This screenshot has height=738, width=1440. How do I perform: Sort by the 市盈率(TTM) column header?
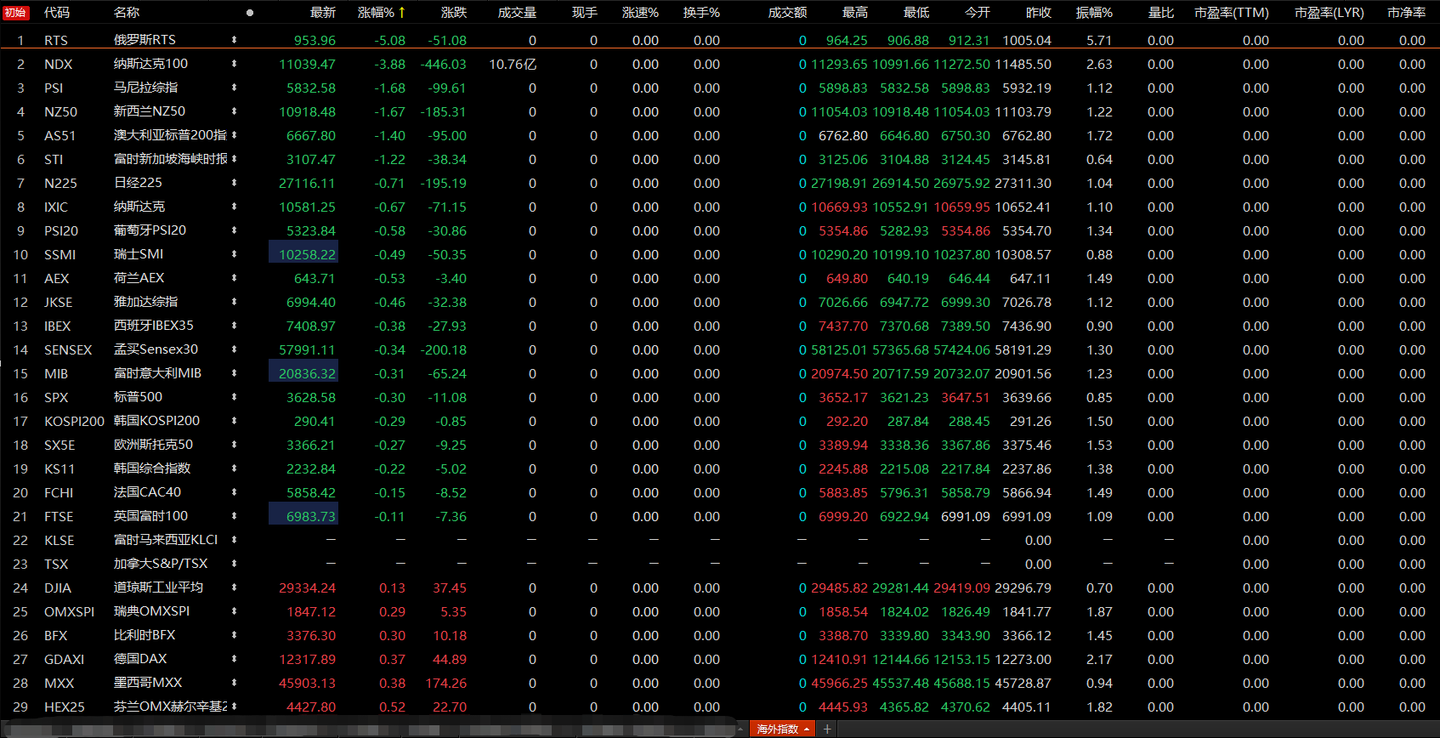click(x=1232, y=13)
